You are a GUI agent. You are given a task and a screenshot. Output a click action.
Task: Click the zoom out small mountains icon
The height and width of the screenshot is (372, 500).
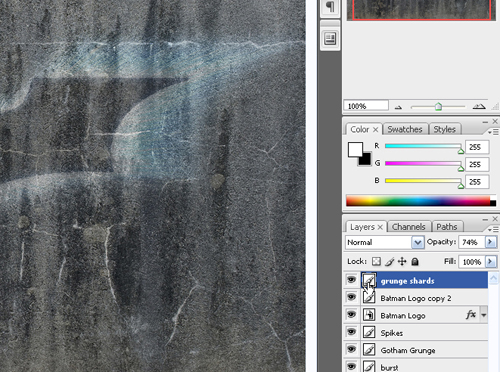(398, 107)
